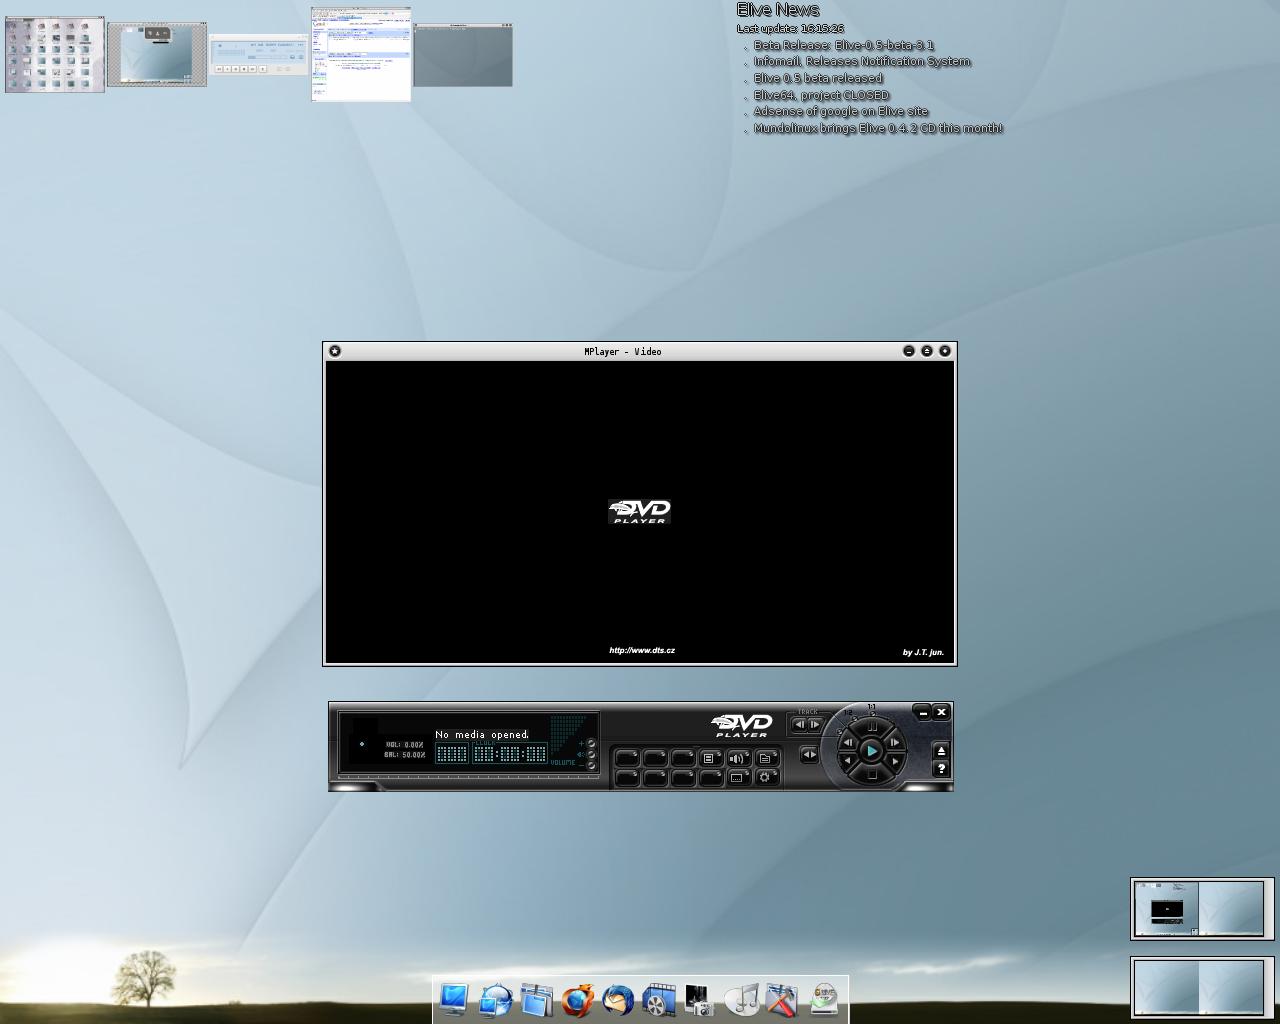Click the wheel's left rewind arrow
The height and width of the screenshot is (1024, 1280).
[x=847, y=761]
